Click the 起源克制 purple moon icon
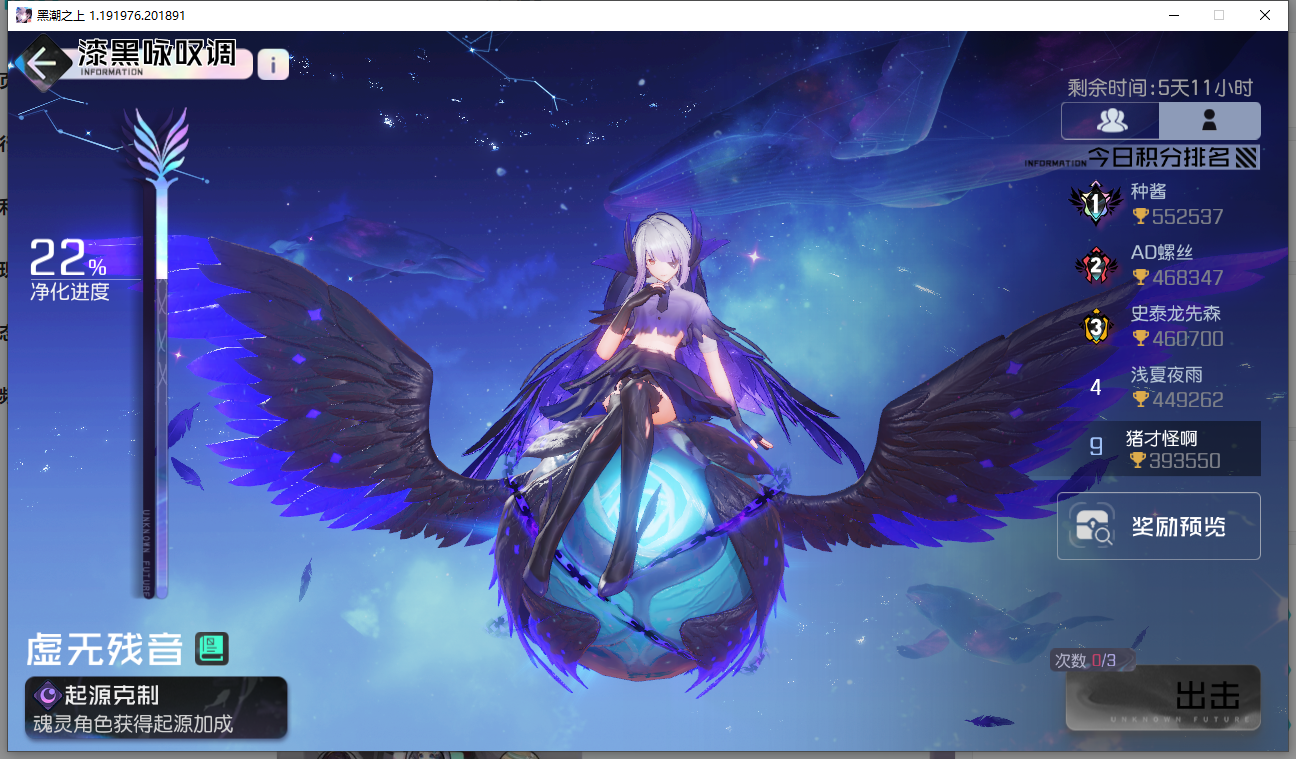The width and height of the screenshot is (1296, 759). [47, 696]
